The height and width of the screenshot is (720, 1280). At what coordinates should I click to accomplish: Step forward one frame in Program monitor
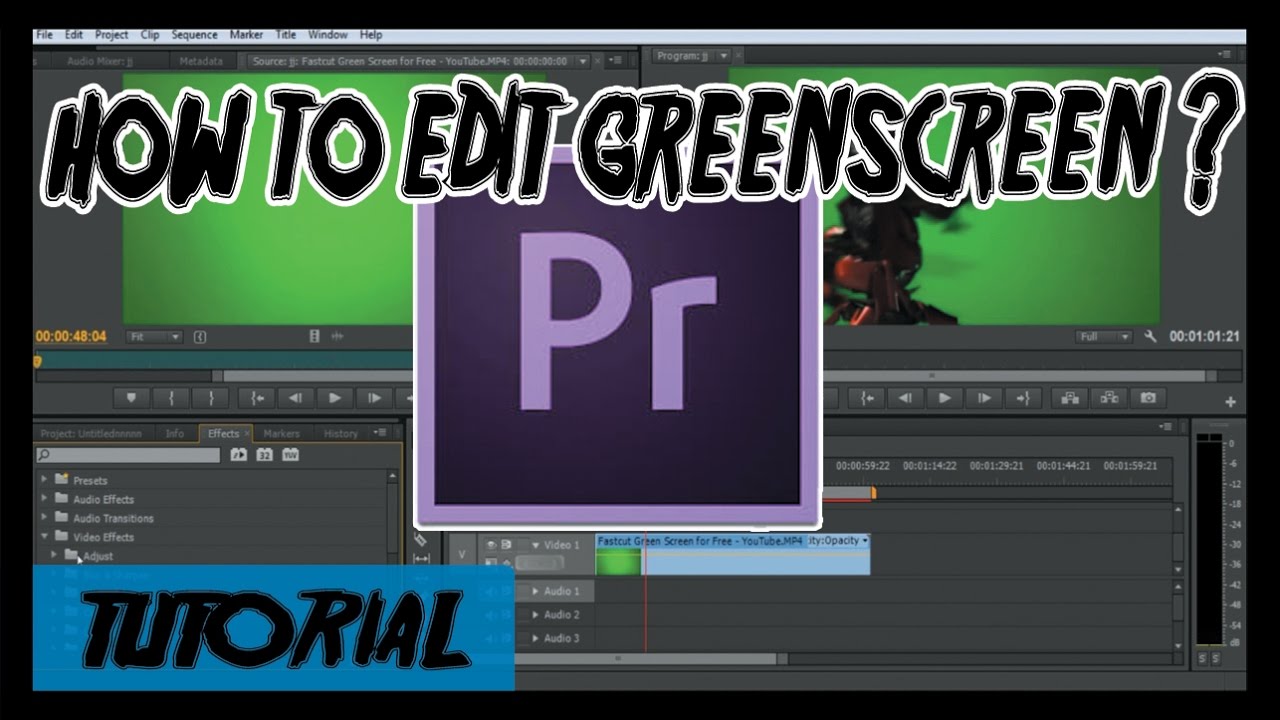point(984,398)
